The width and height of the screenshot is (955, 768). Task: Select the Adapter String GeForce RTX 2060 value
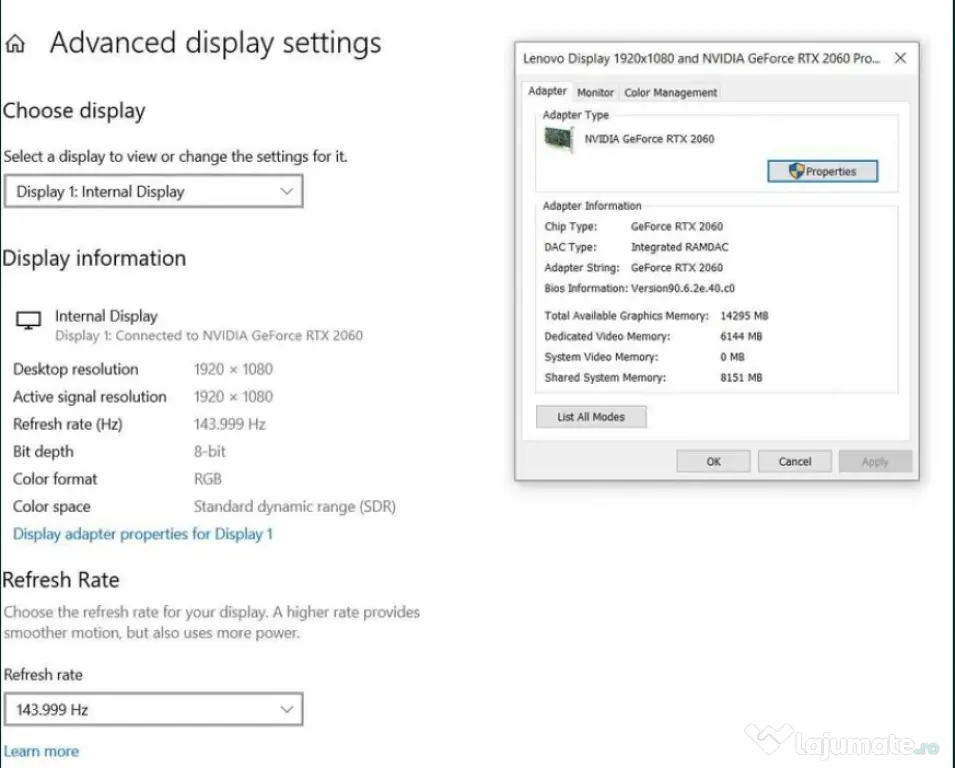[677, 267]
